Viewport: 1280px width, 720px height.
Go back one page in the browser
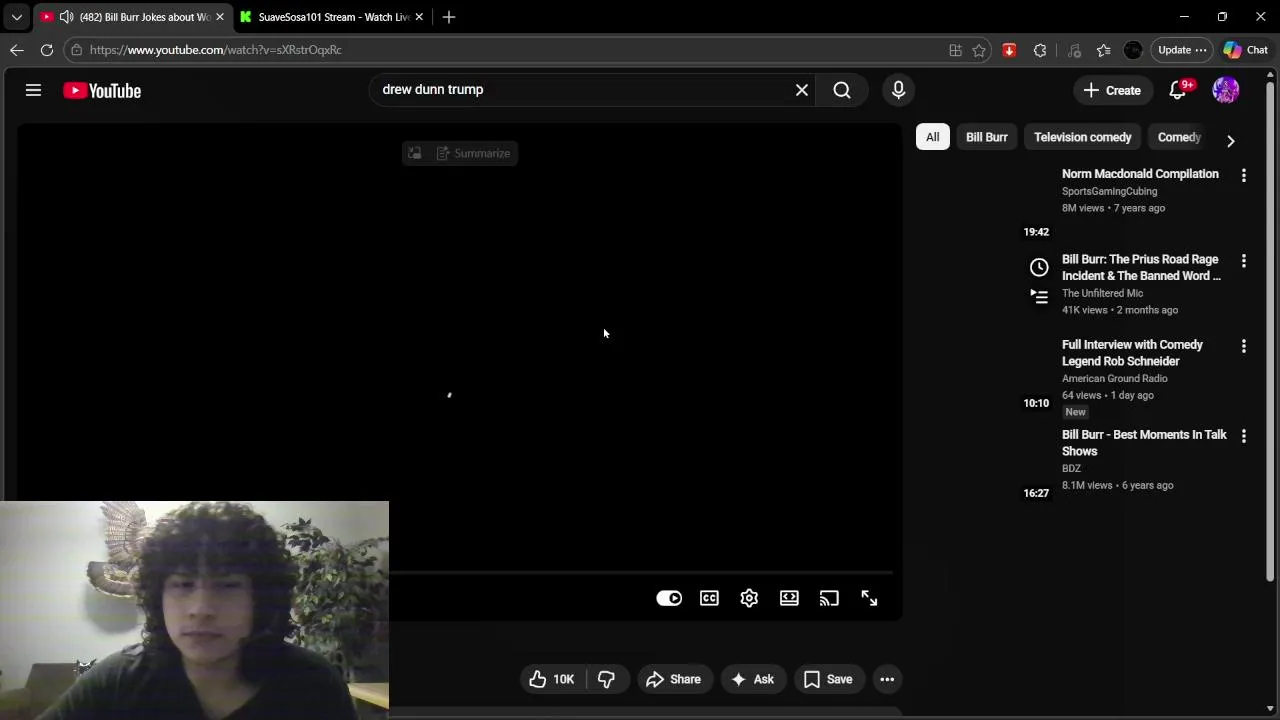tap(17, 50)
